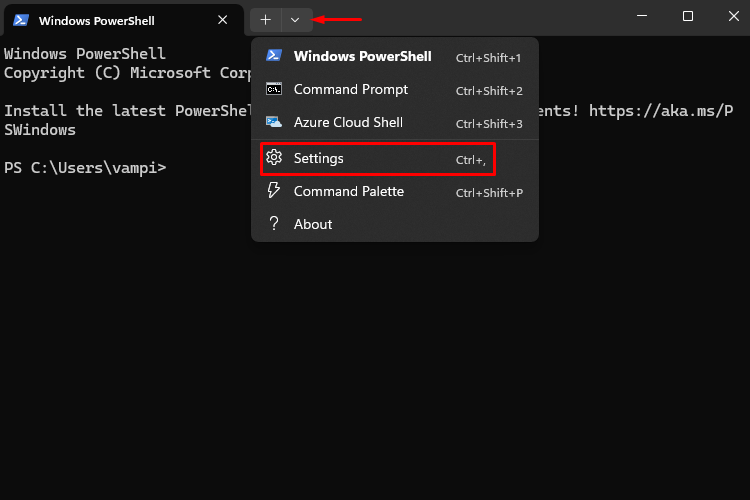Screen dimensions: 750x500
Task: Close the Windows PowerShell tab
Action: tap(222, 20)
